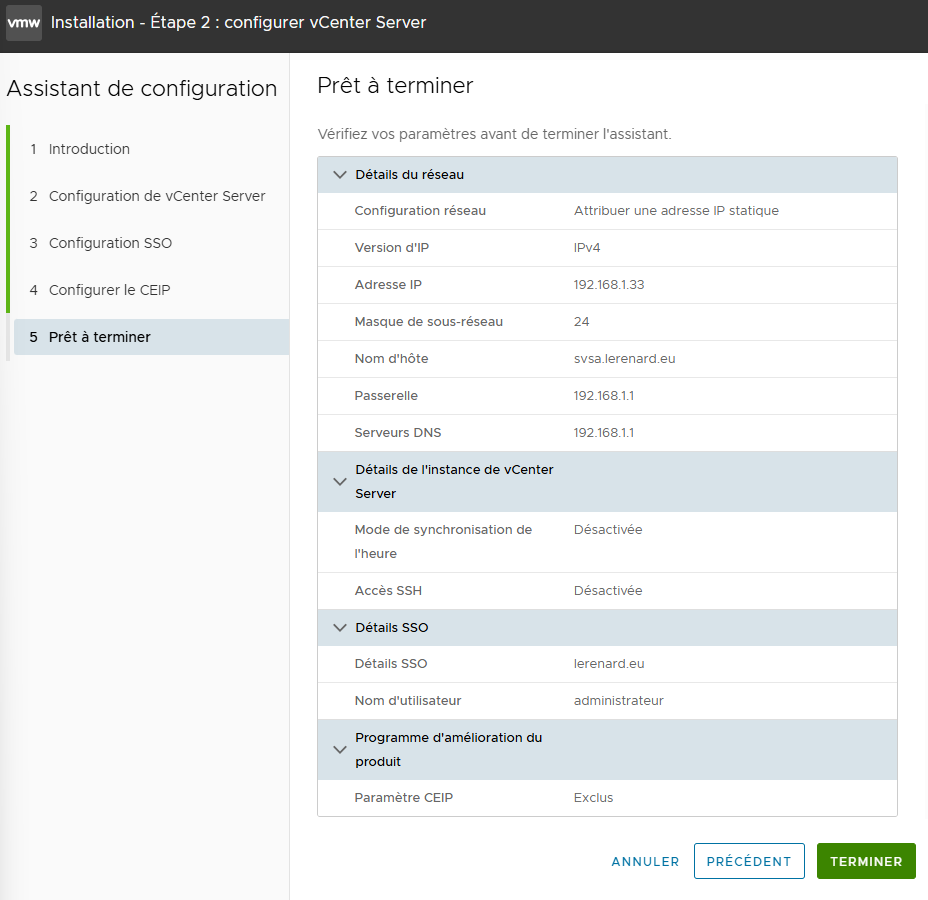Screen dimensions: 928x900
Task: Click the 'Masque de sous-réseau' label
Action: (x=428, y=321)
